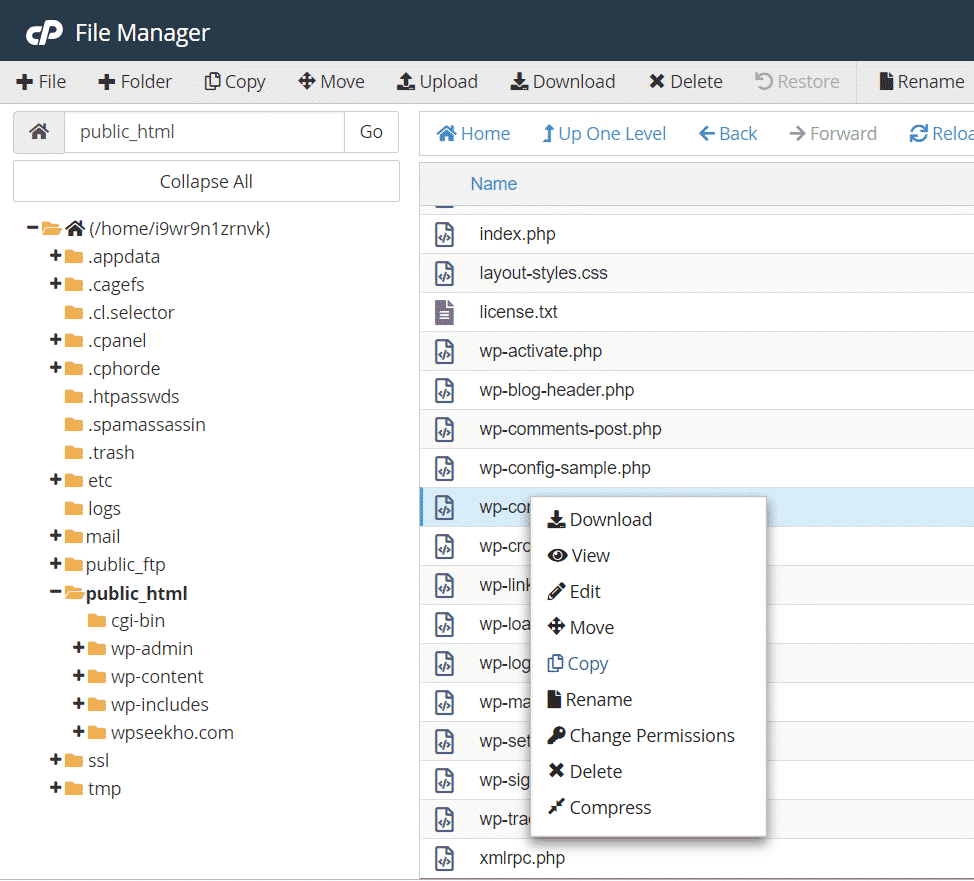This screenshot has height=881, width=974.
Task: Expand the public_ftp folder
Action: point(55,564)
